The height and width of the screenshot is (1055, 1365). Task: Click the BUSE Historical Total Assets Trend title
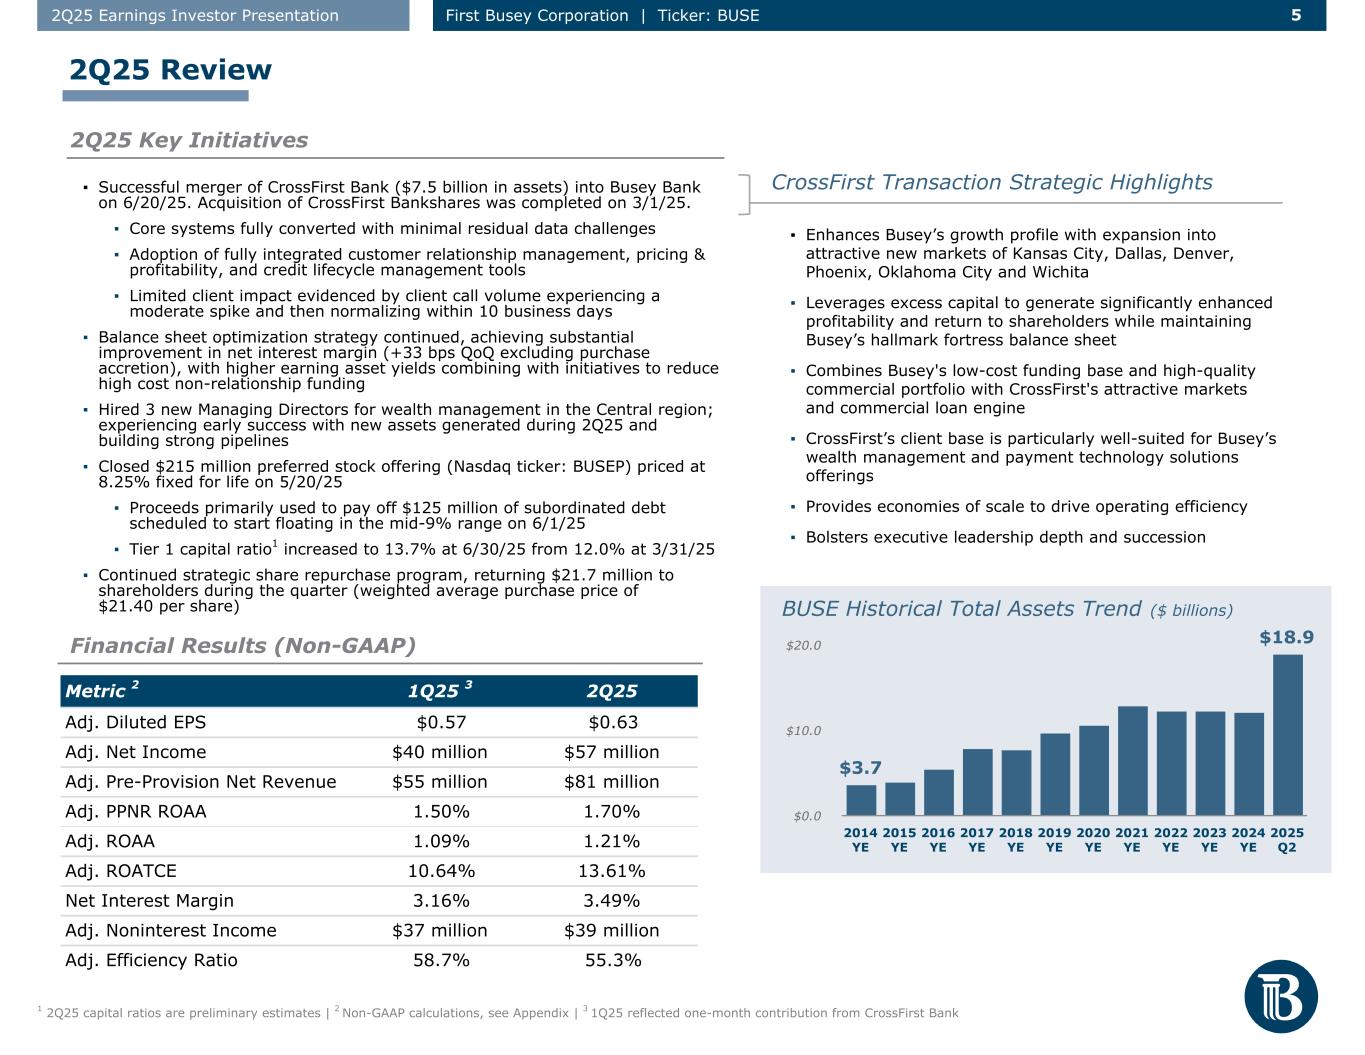click(x=961, y=609)
